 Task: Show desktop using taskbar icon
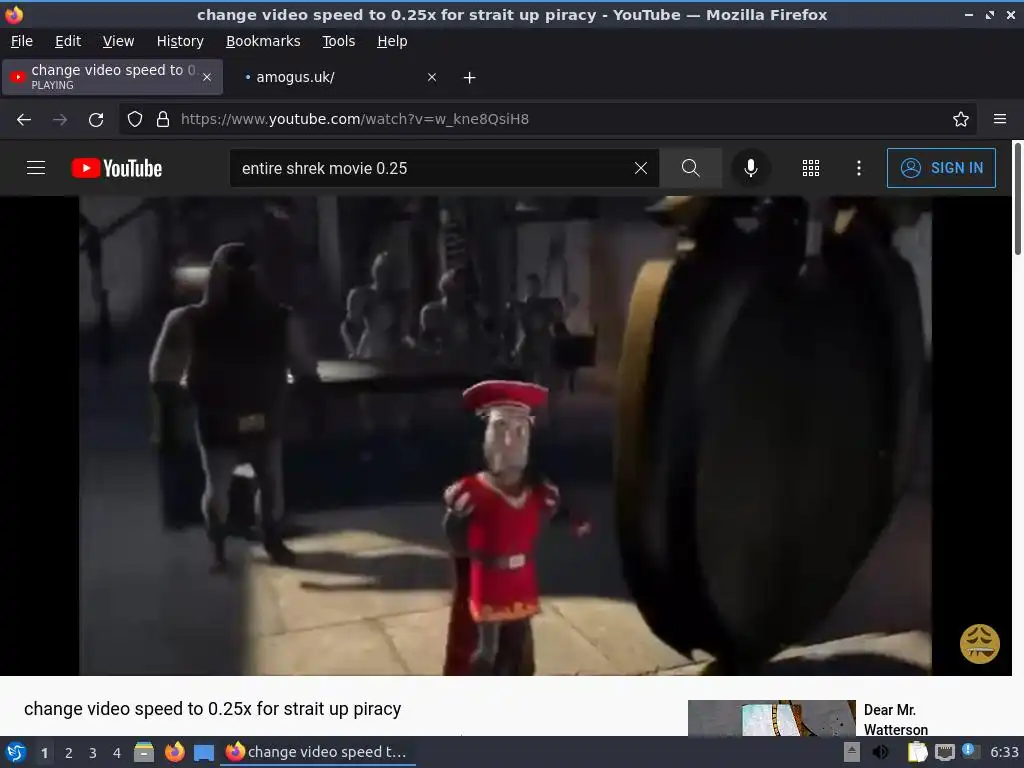coord(204,752)
